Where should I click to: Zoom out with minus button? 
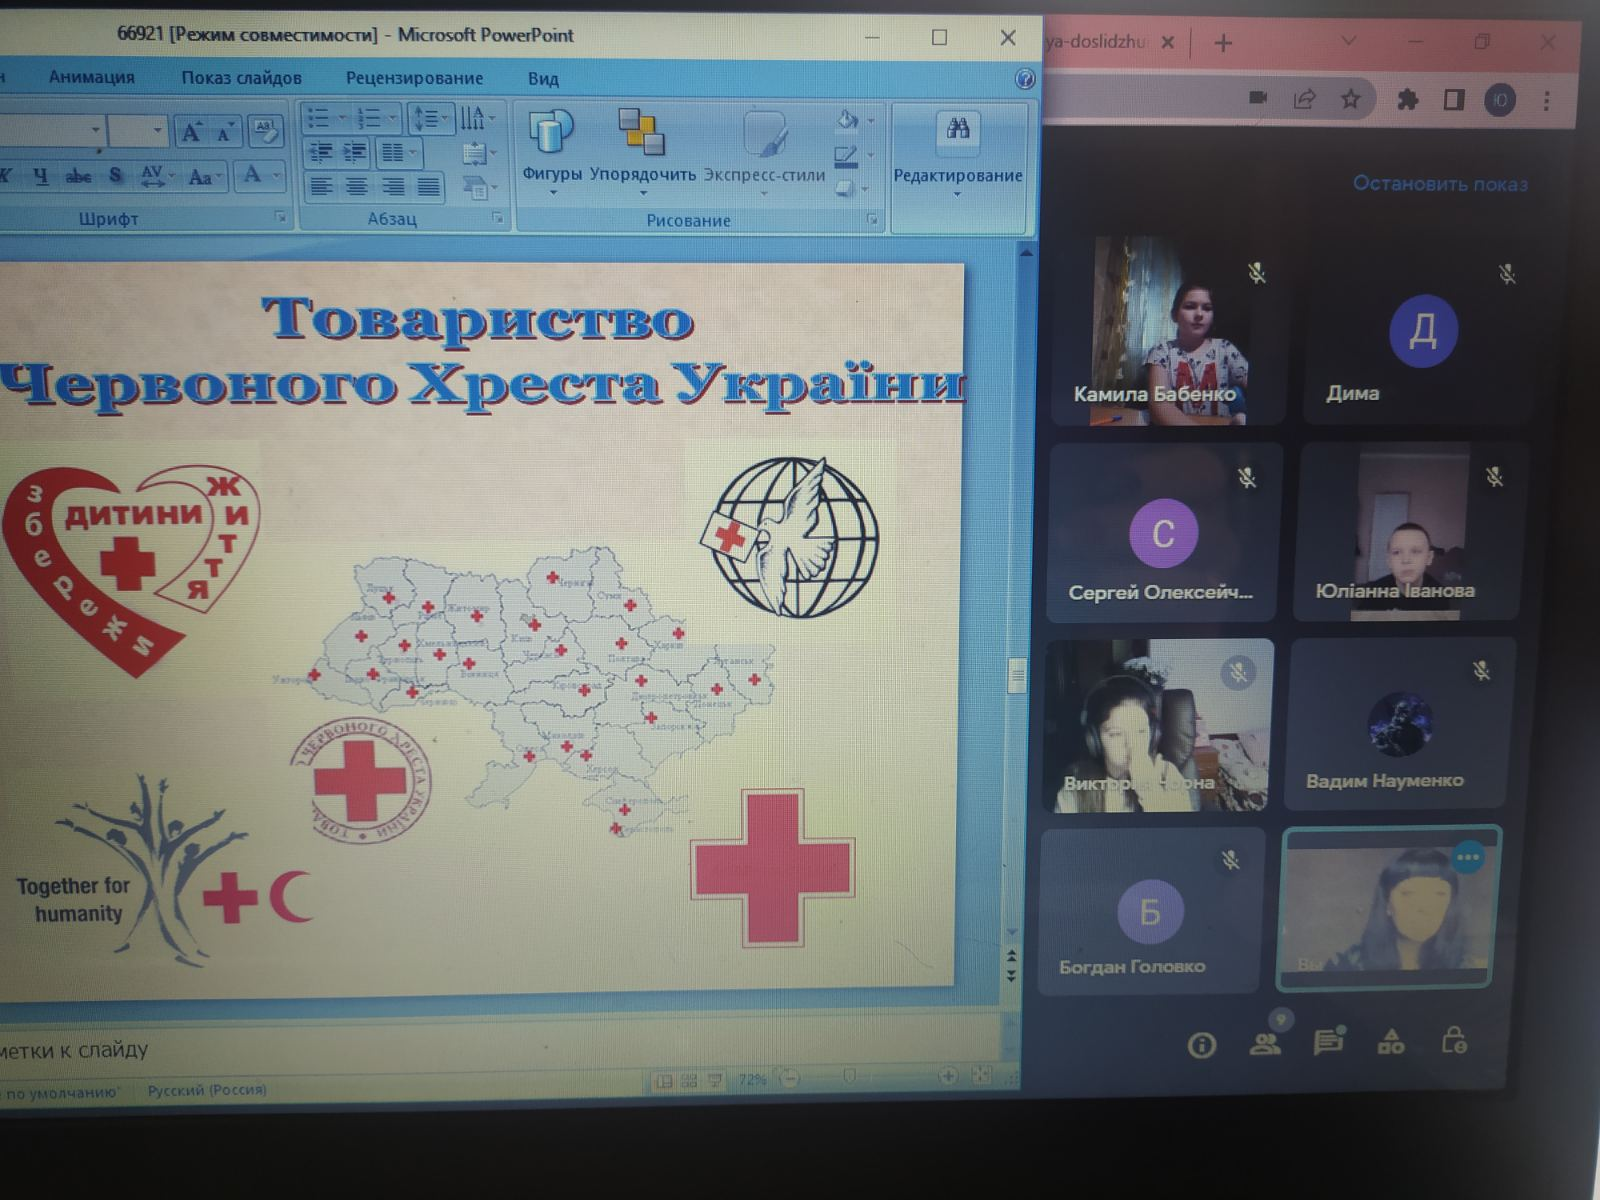click(790, 1078)
